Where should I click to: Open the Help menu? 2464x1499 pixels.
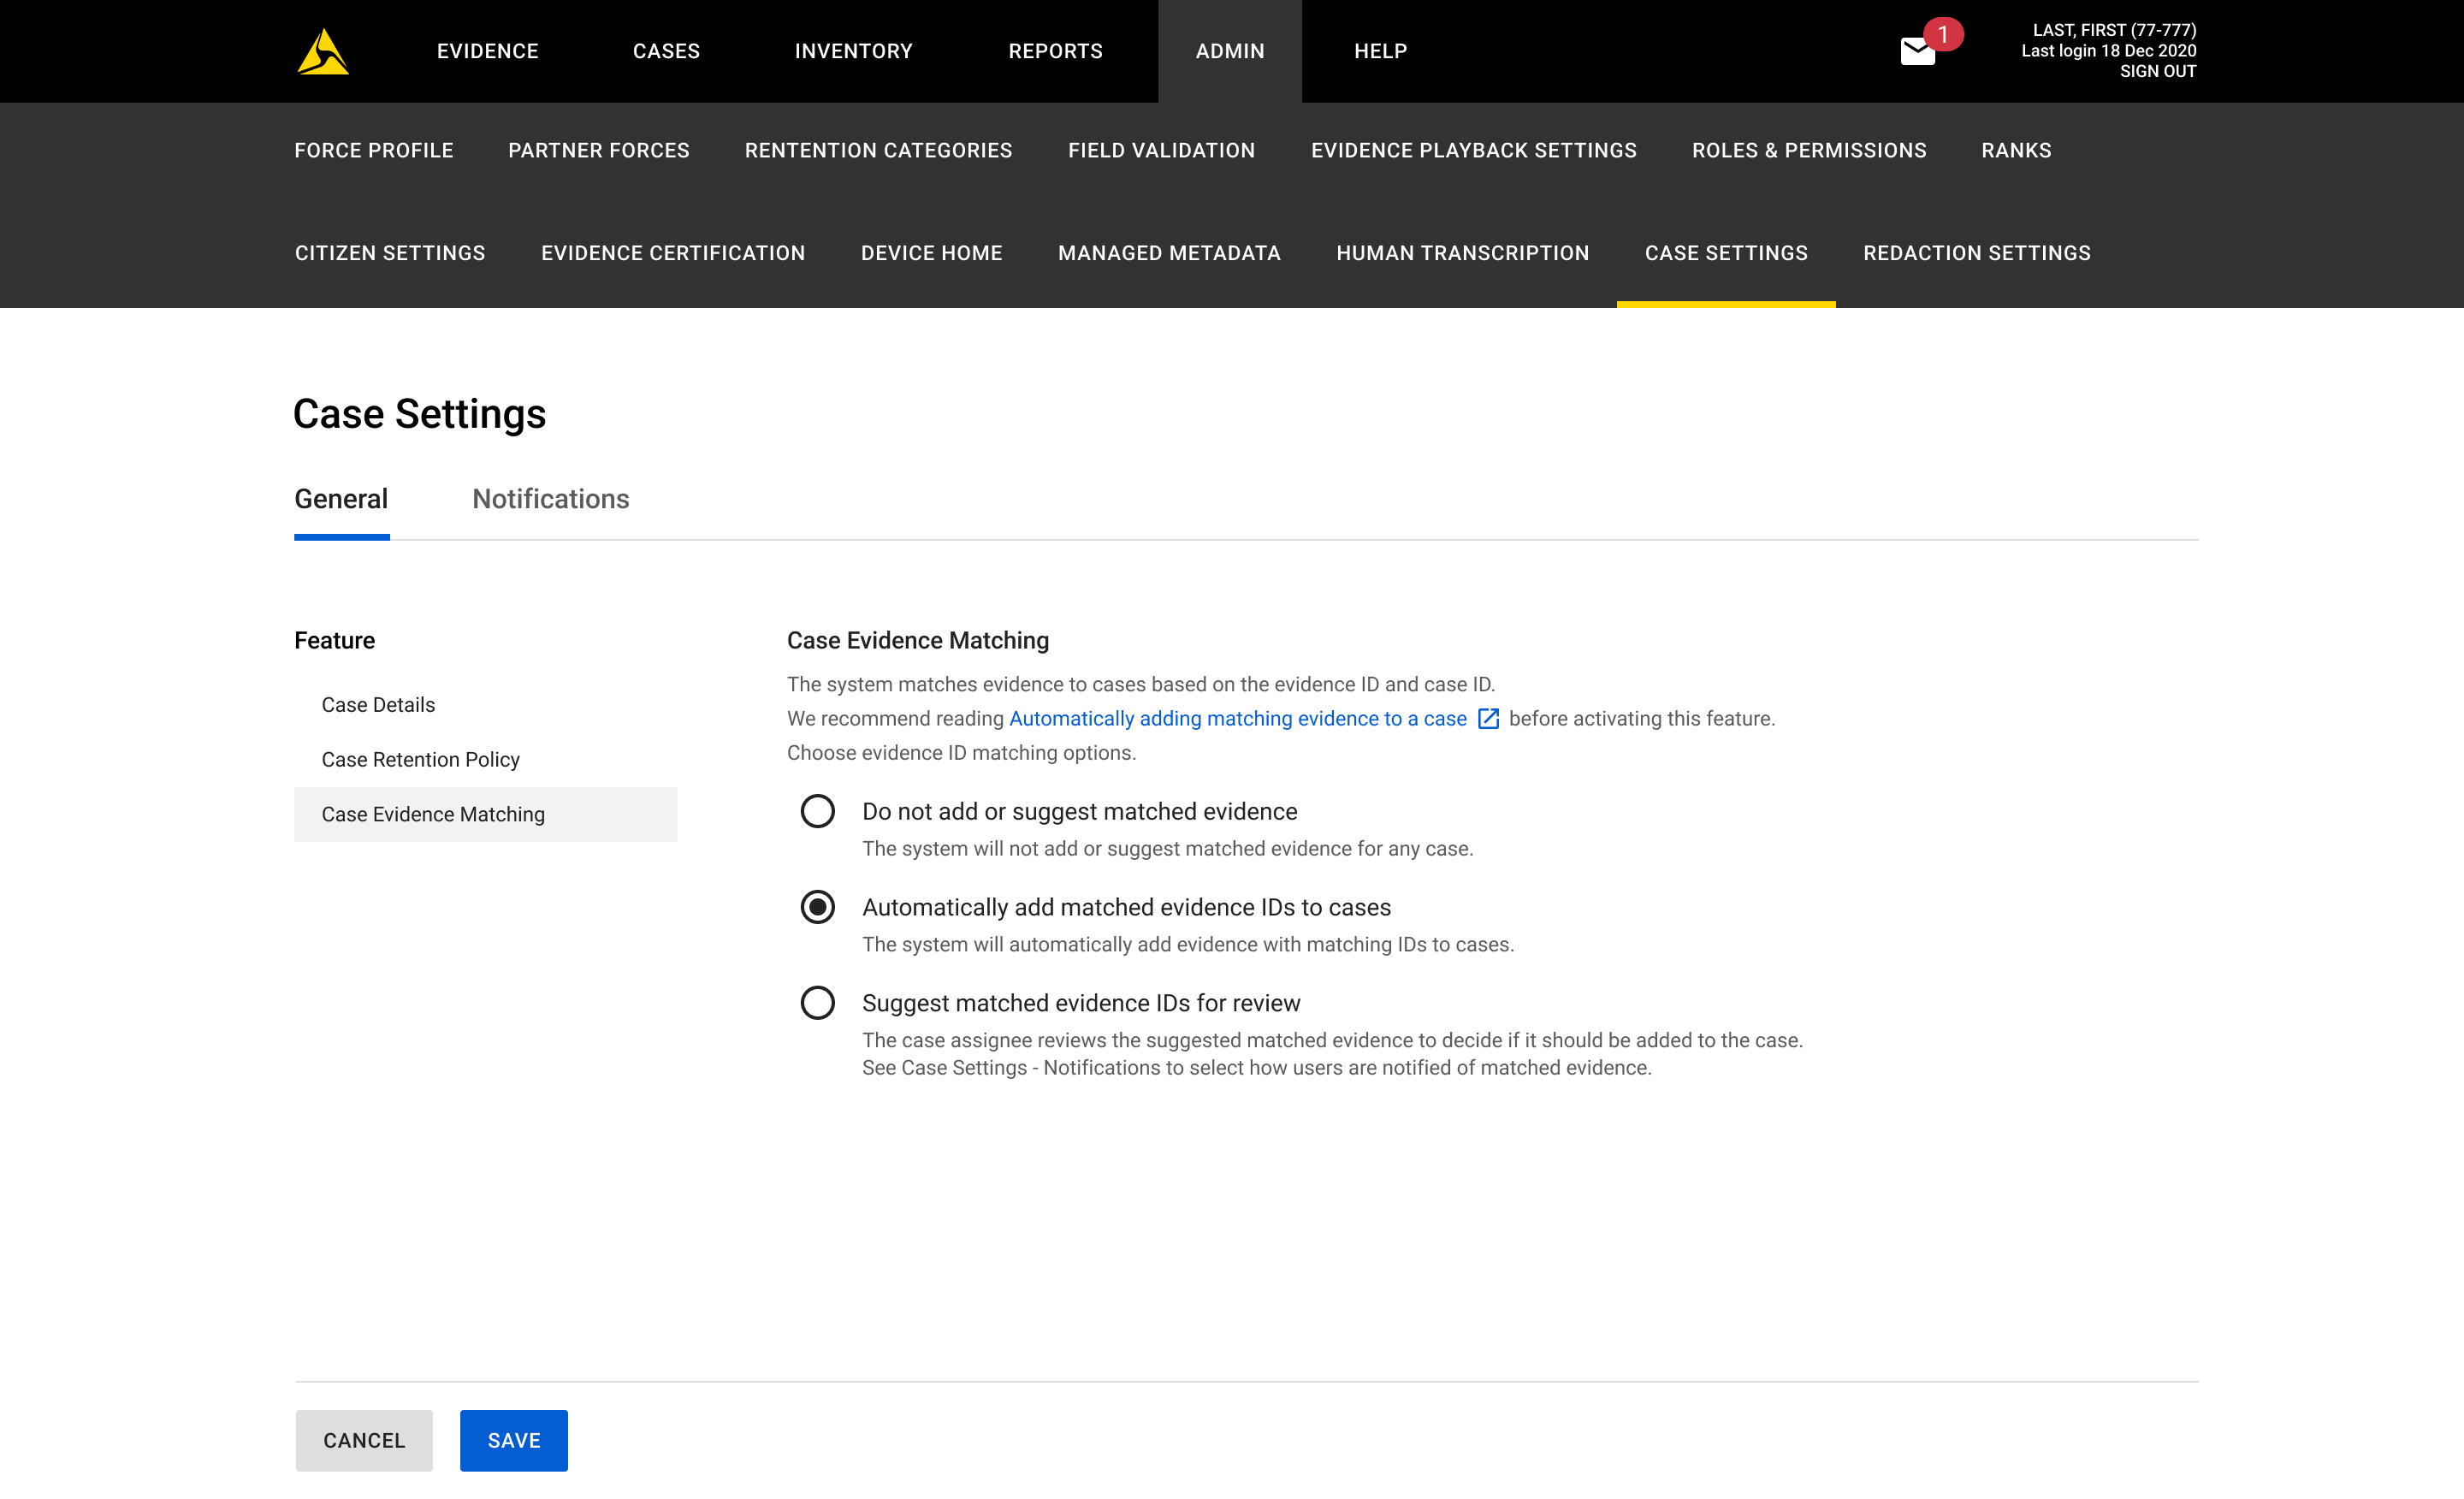pyautogui.click(x=1380, y=51)
